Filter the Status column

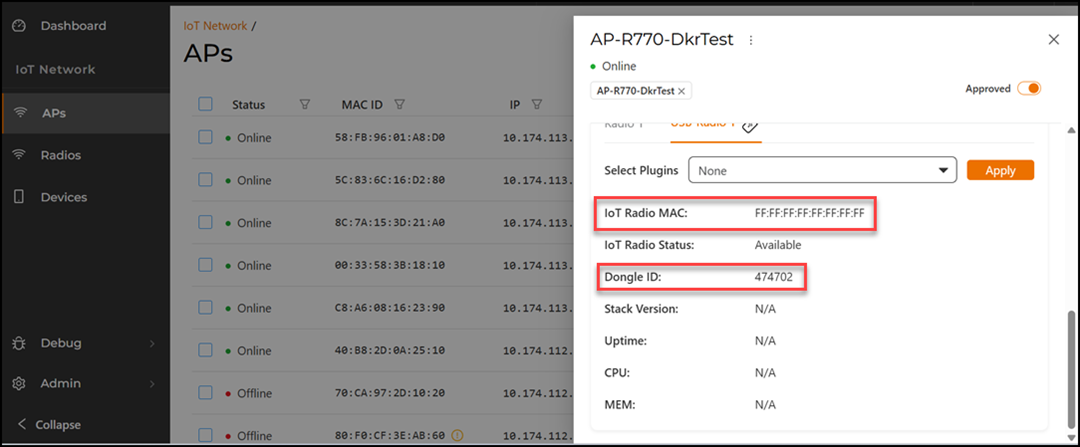click(305, 105)
